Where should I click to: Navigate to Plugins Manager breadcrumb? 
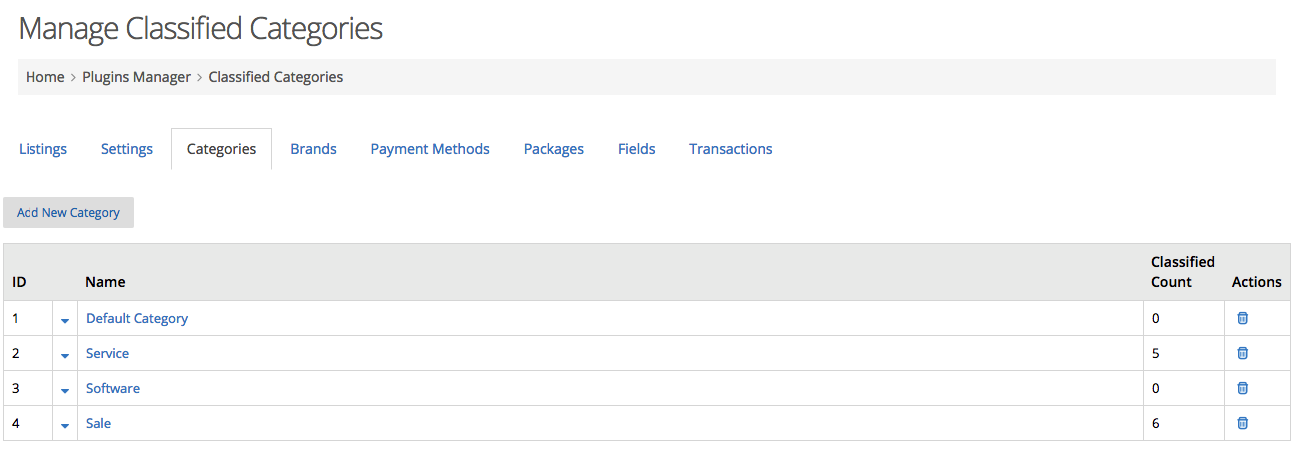137,77
